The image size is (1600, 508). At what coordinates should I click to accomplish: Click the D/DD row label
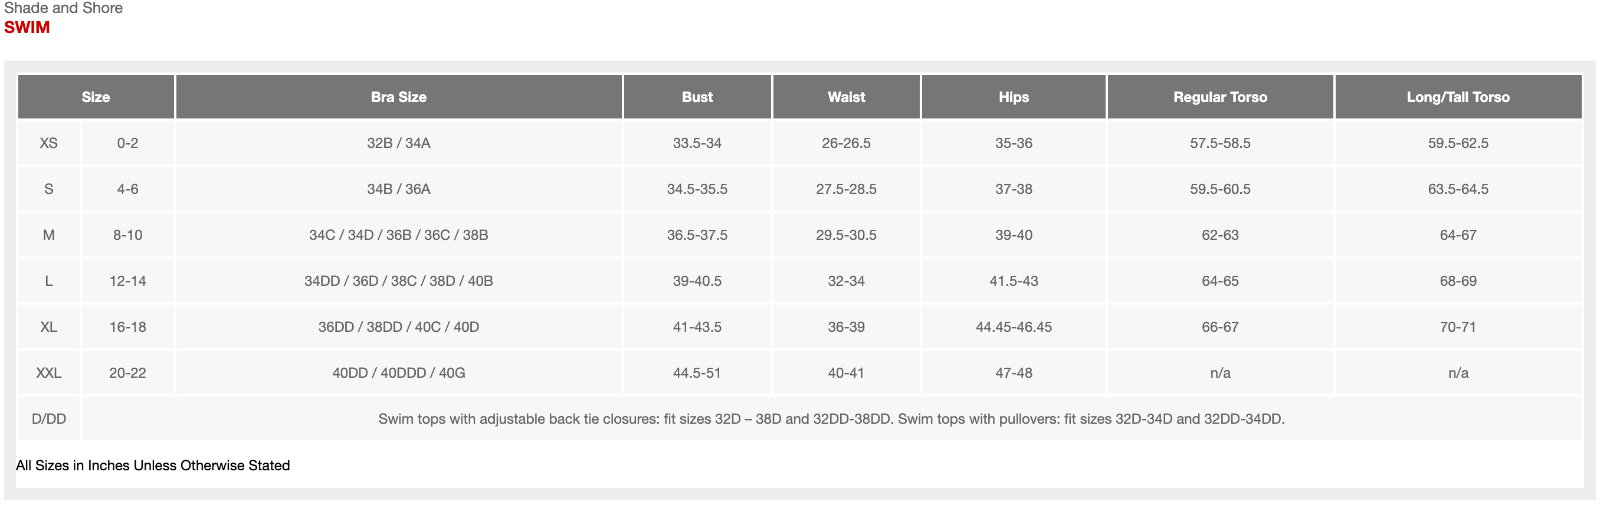[x=49, y=419]
